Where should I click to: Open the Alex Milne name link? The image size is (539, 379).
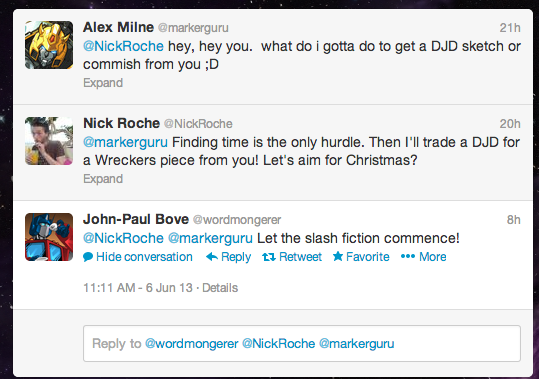coord(118,27)
